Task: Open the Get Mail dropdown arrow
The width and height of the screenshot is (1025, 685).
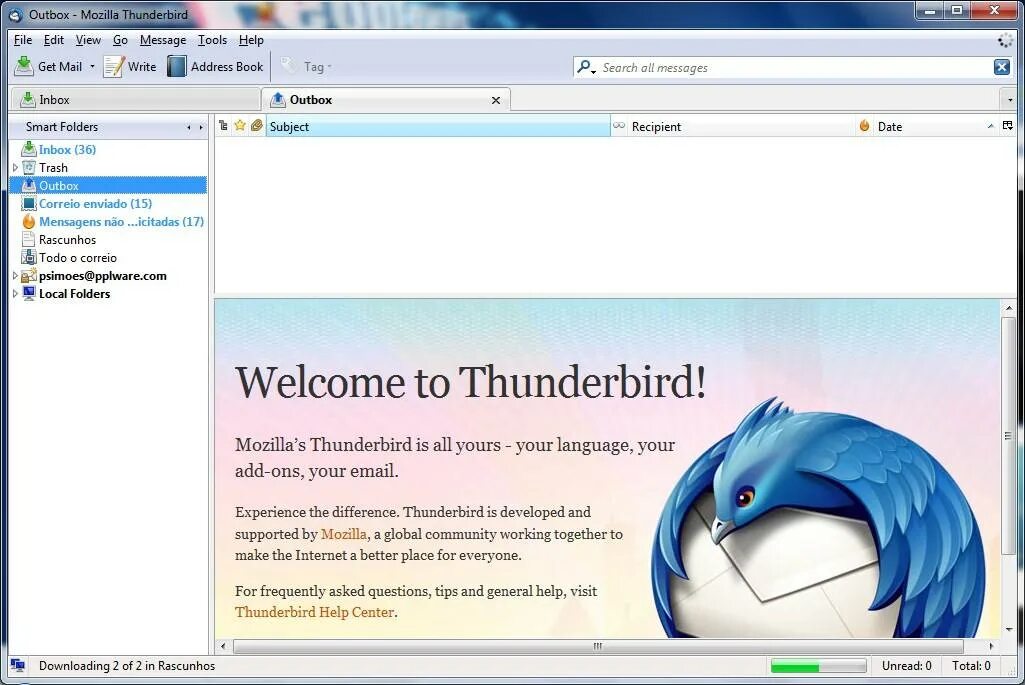Action: point(92,67)
